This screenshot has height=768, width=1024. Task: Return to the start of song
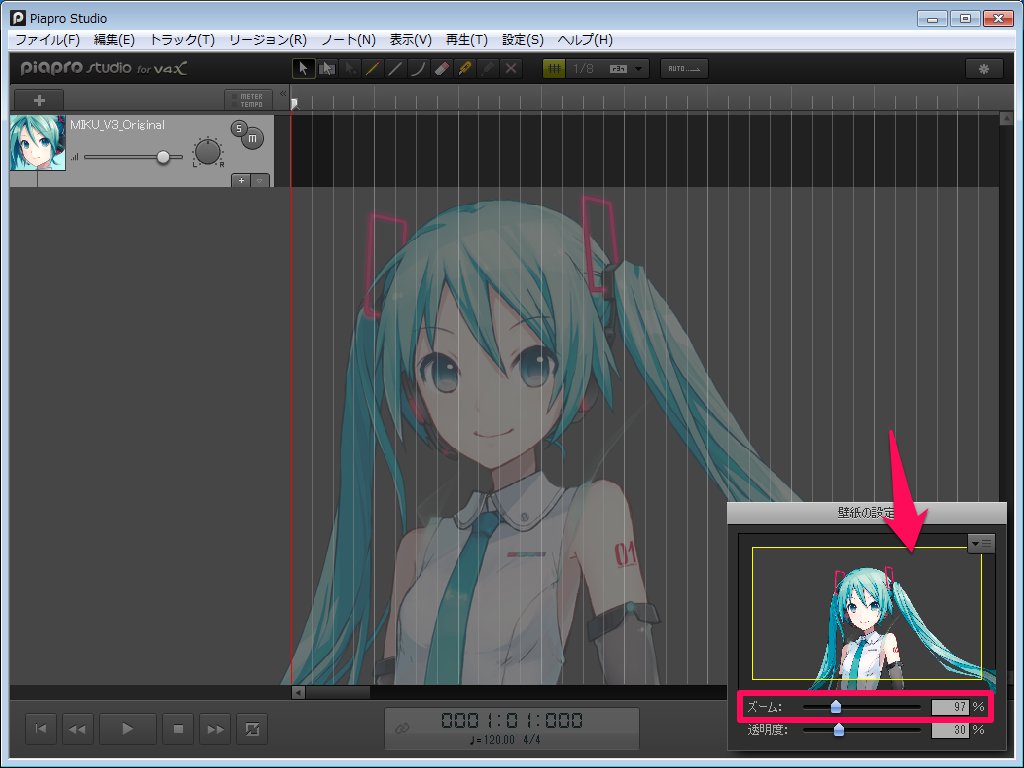tap(41, 729)
